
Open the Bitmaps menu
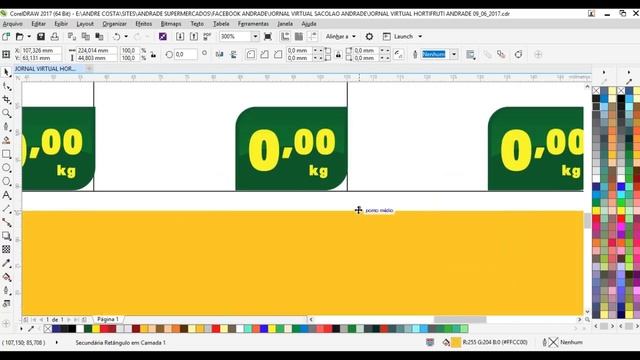pos(171,24)
